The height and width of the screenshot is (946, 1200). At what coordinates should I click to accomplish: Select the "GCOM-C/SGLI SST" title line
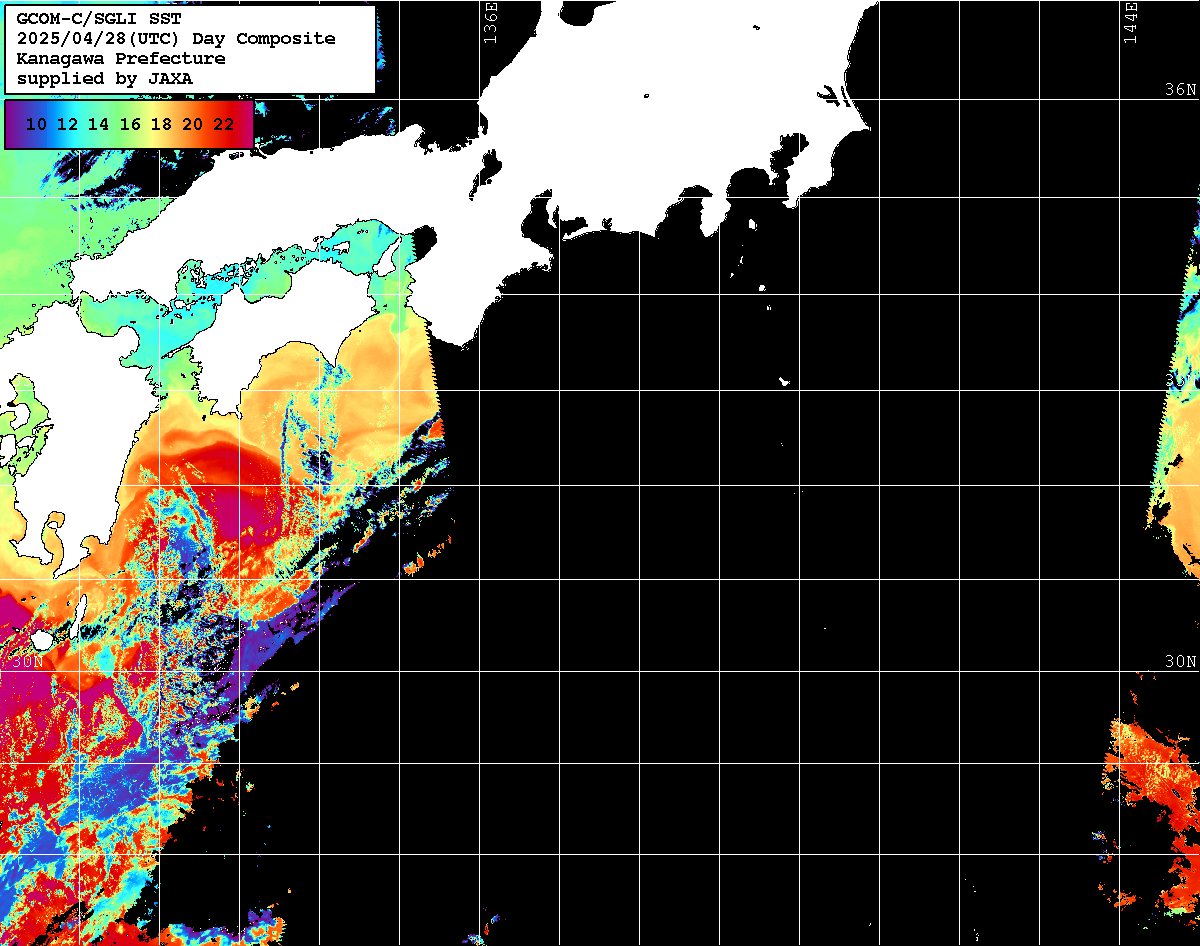99,19
